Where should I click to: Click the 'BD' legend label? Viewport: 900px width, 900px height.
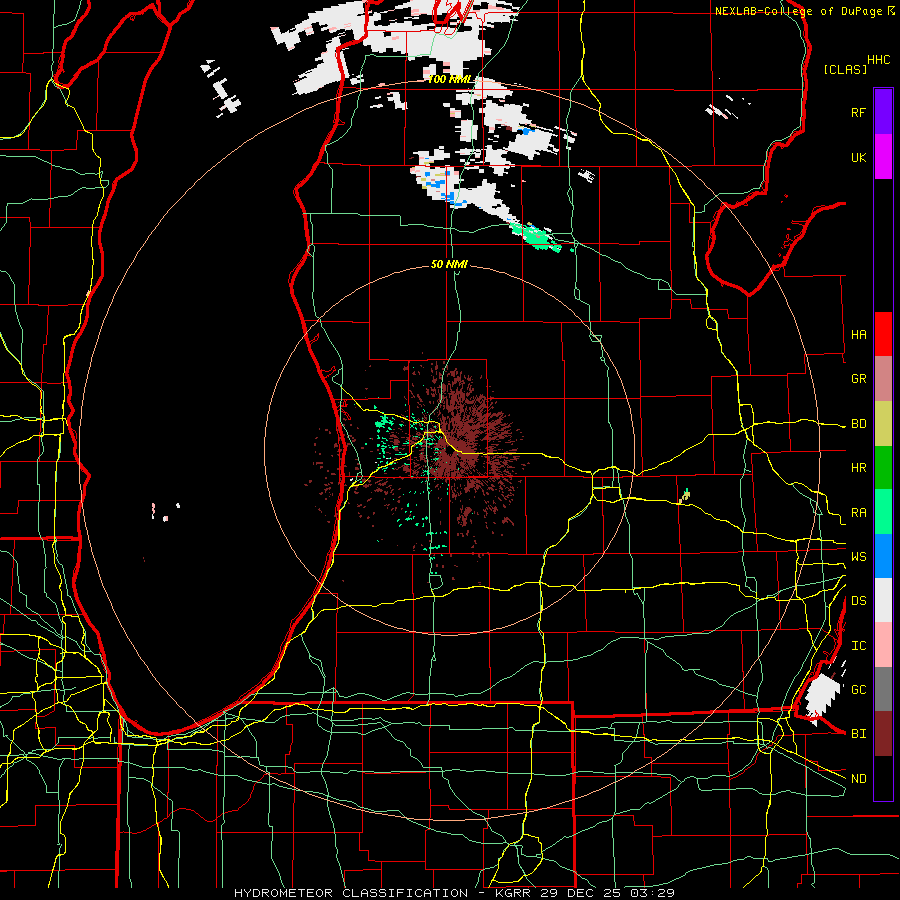point(858,424)
